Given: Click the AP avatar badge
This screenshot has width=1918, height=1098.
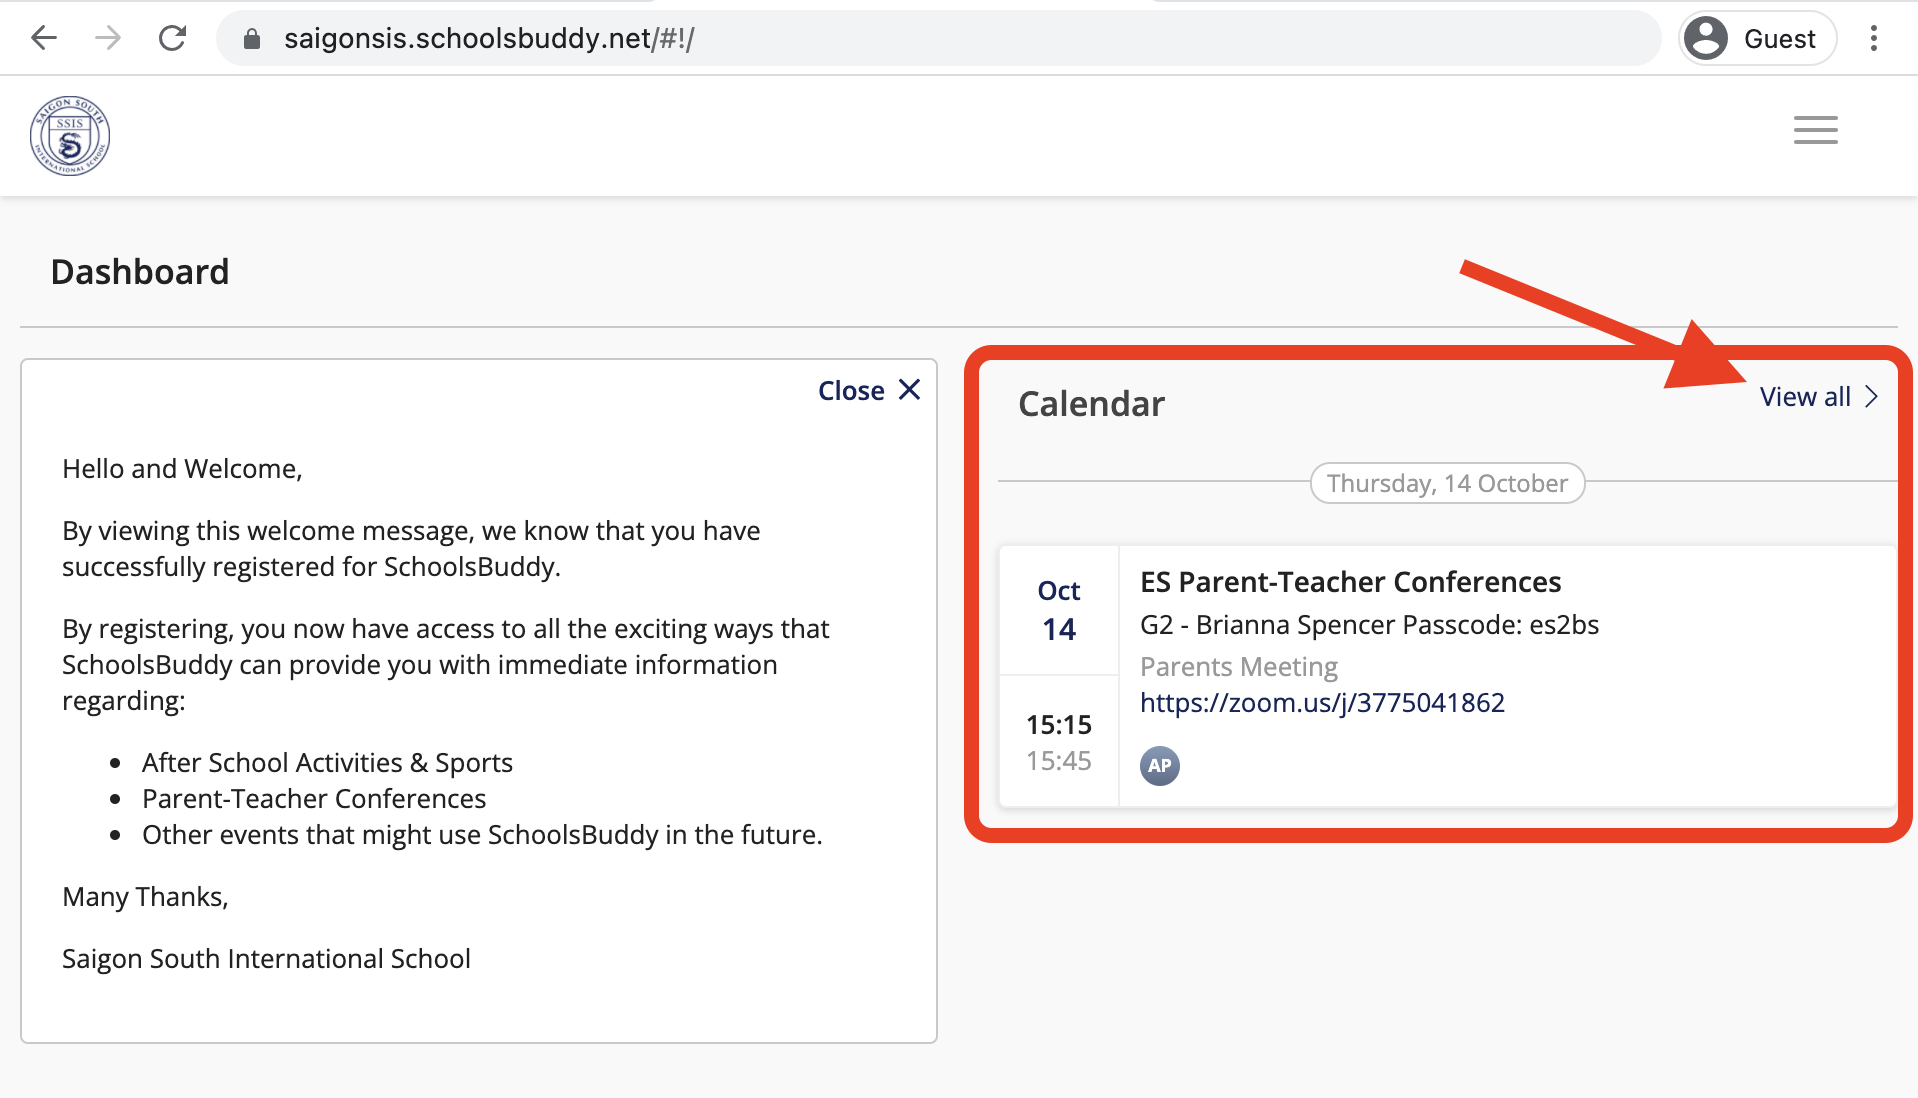Looking at the screenshot, I should coord(1159,766).
